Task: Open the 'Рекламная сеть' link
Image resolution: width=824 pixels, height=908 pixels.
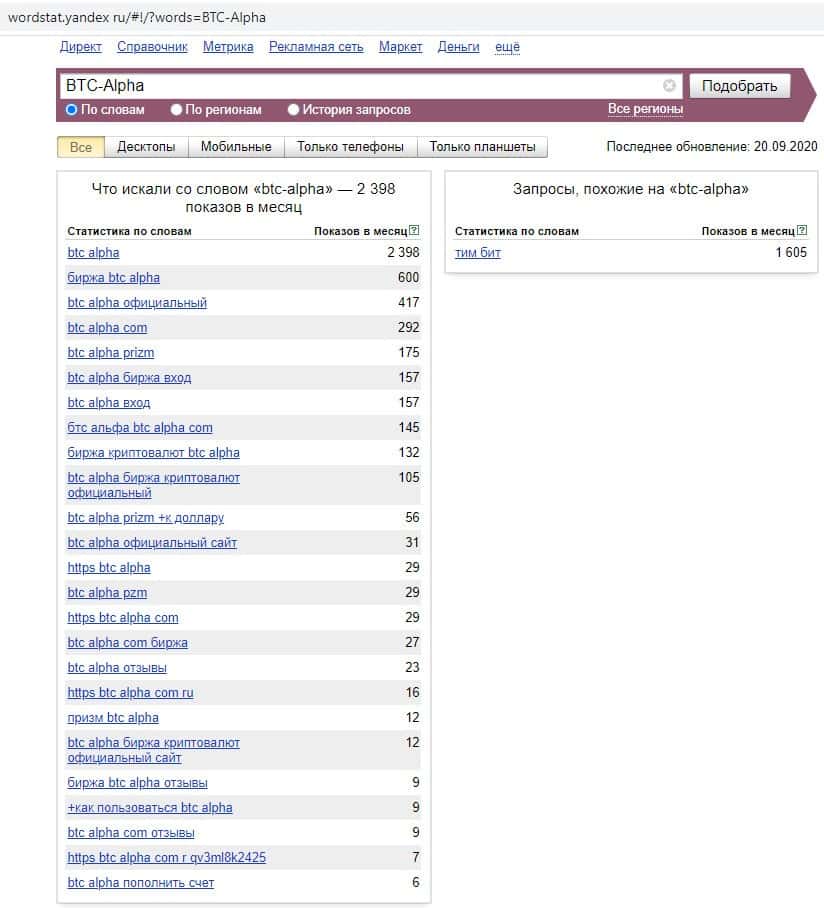Action: (316, 47)
